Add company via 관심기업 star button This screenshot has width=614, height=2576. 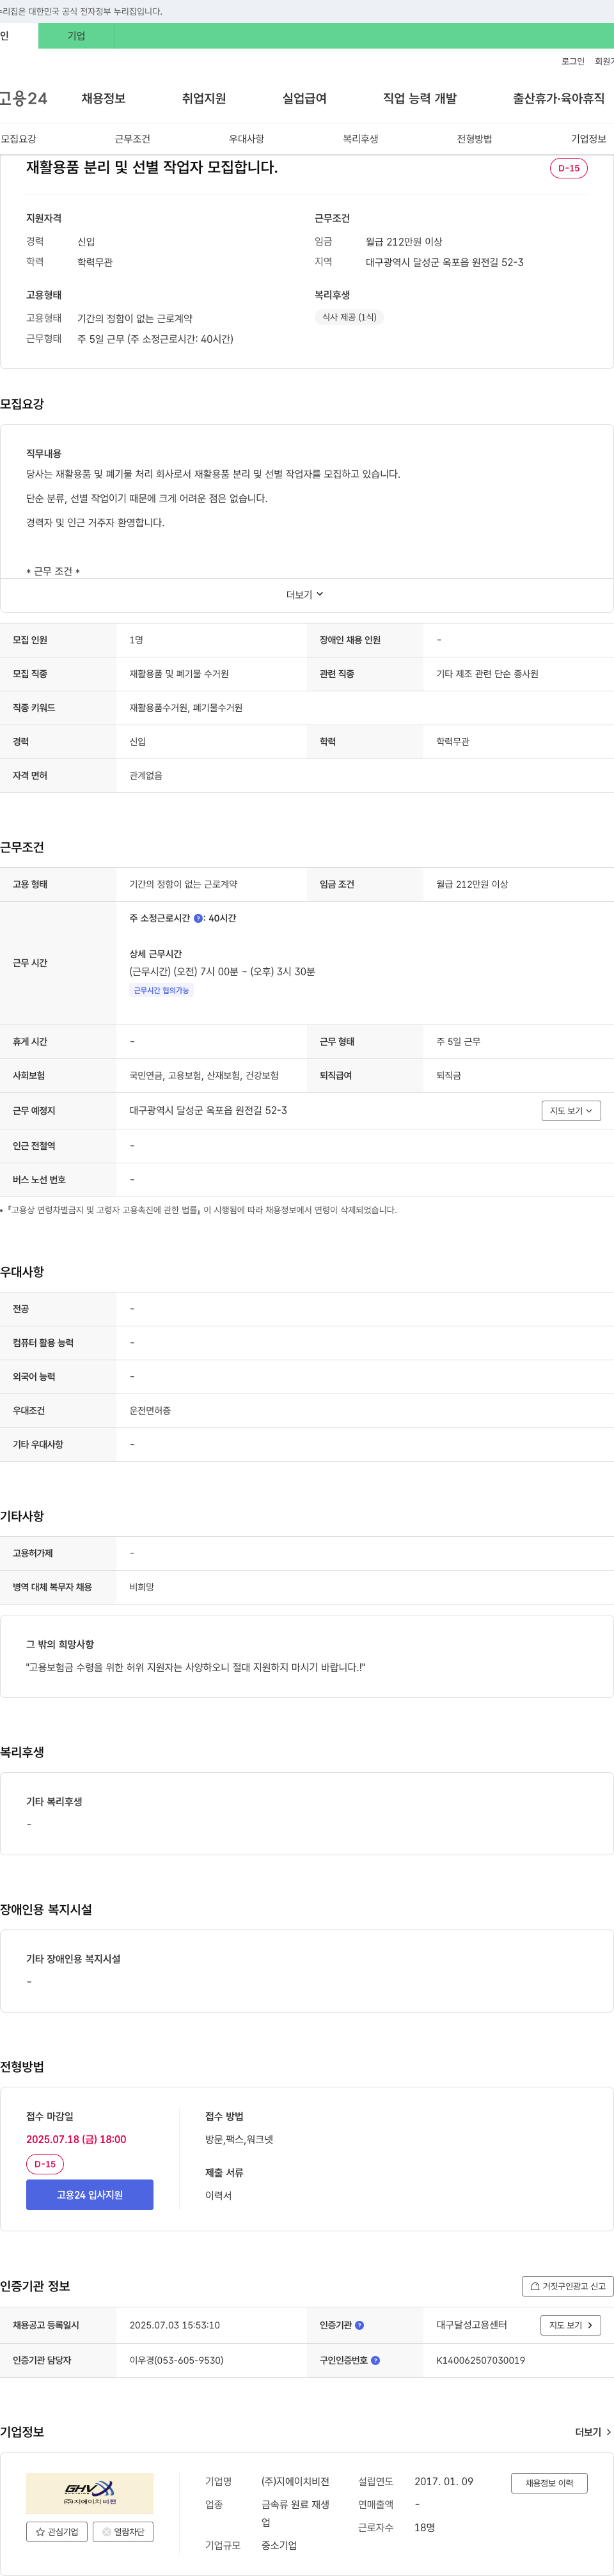pos(57,2532)
